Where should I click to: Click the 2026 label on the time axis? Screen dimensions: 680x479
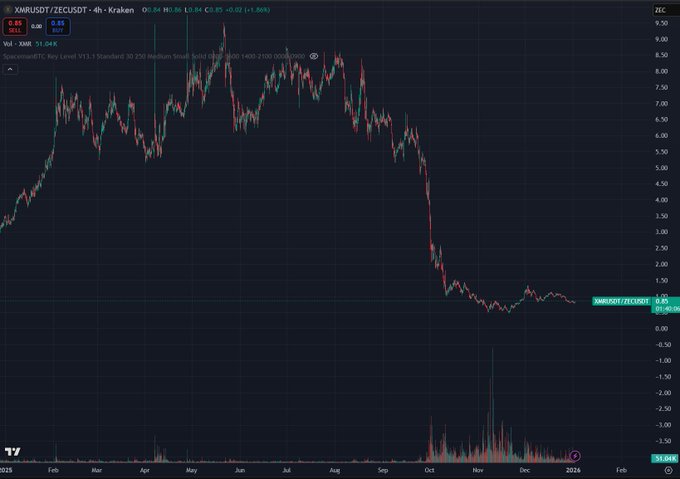[x=573, y=470]
